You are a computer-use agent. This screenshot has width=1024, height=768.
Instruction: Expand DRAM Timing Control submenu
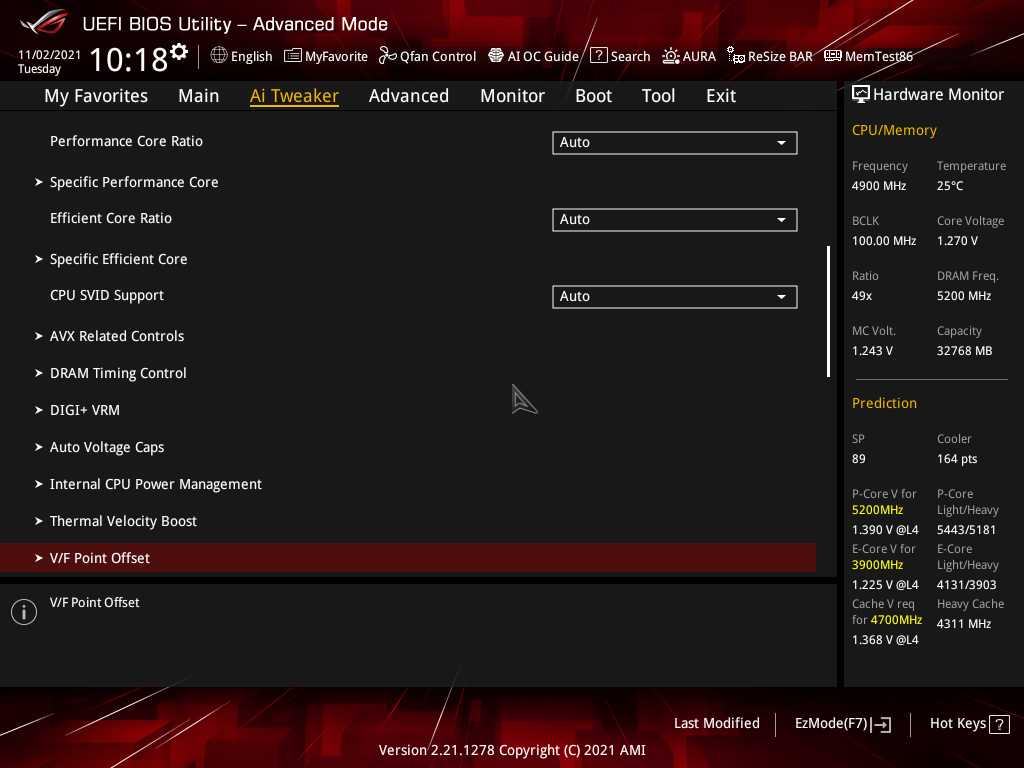coord(118,373)
